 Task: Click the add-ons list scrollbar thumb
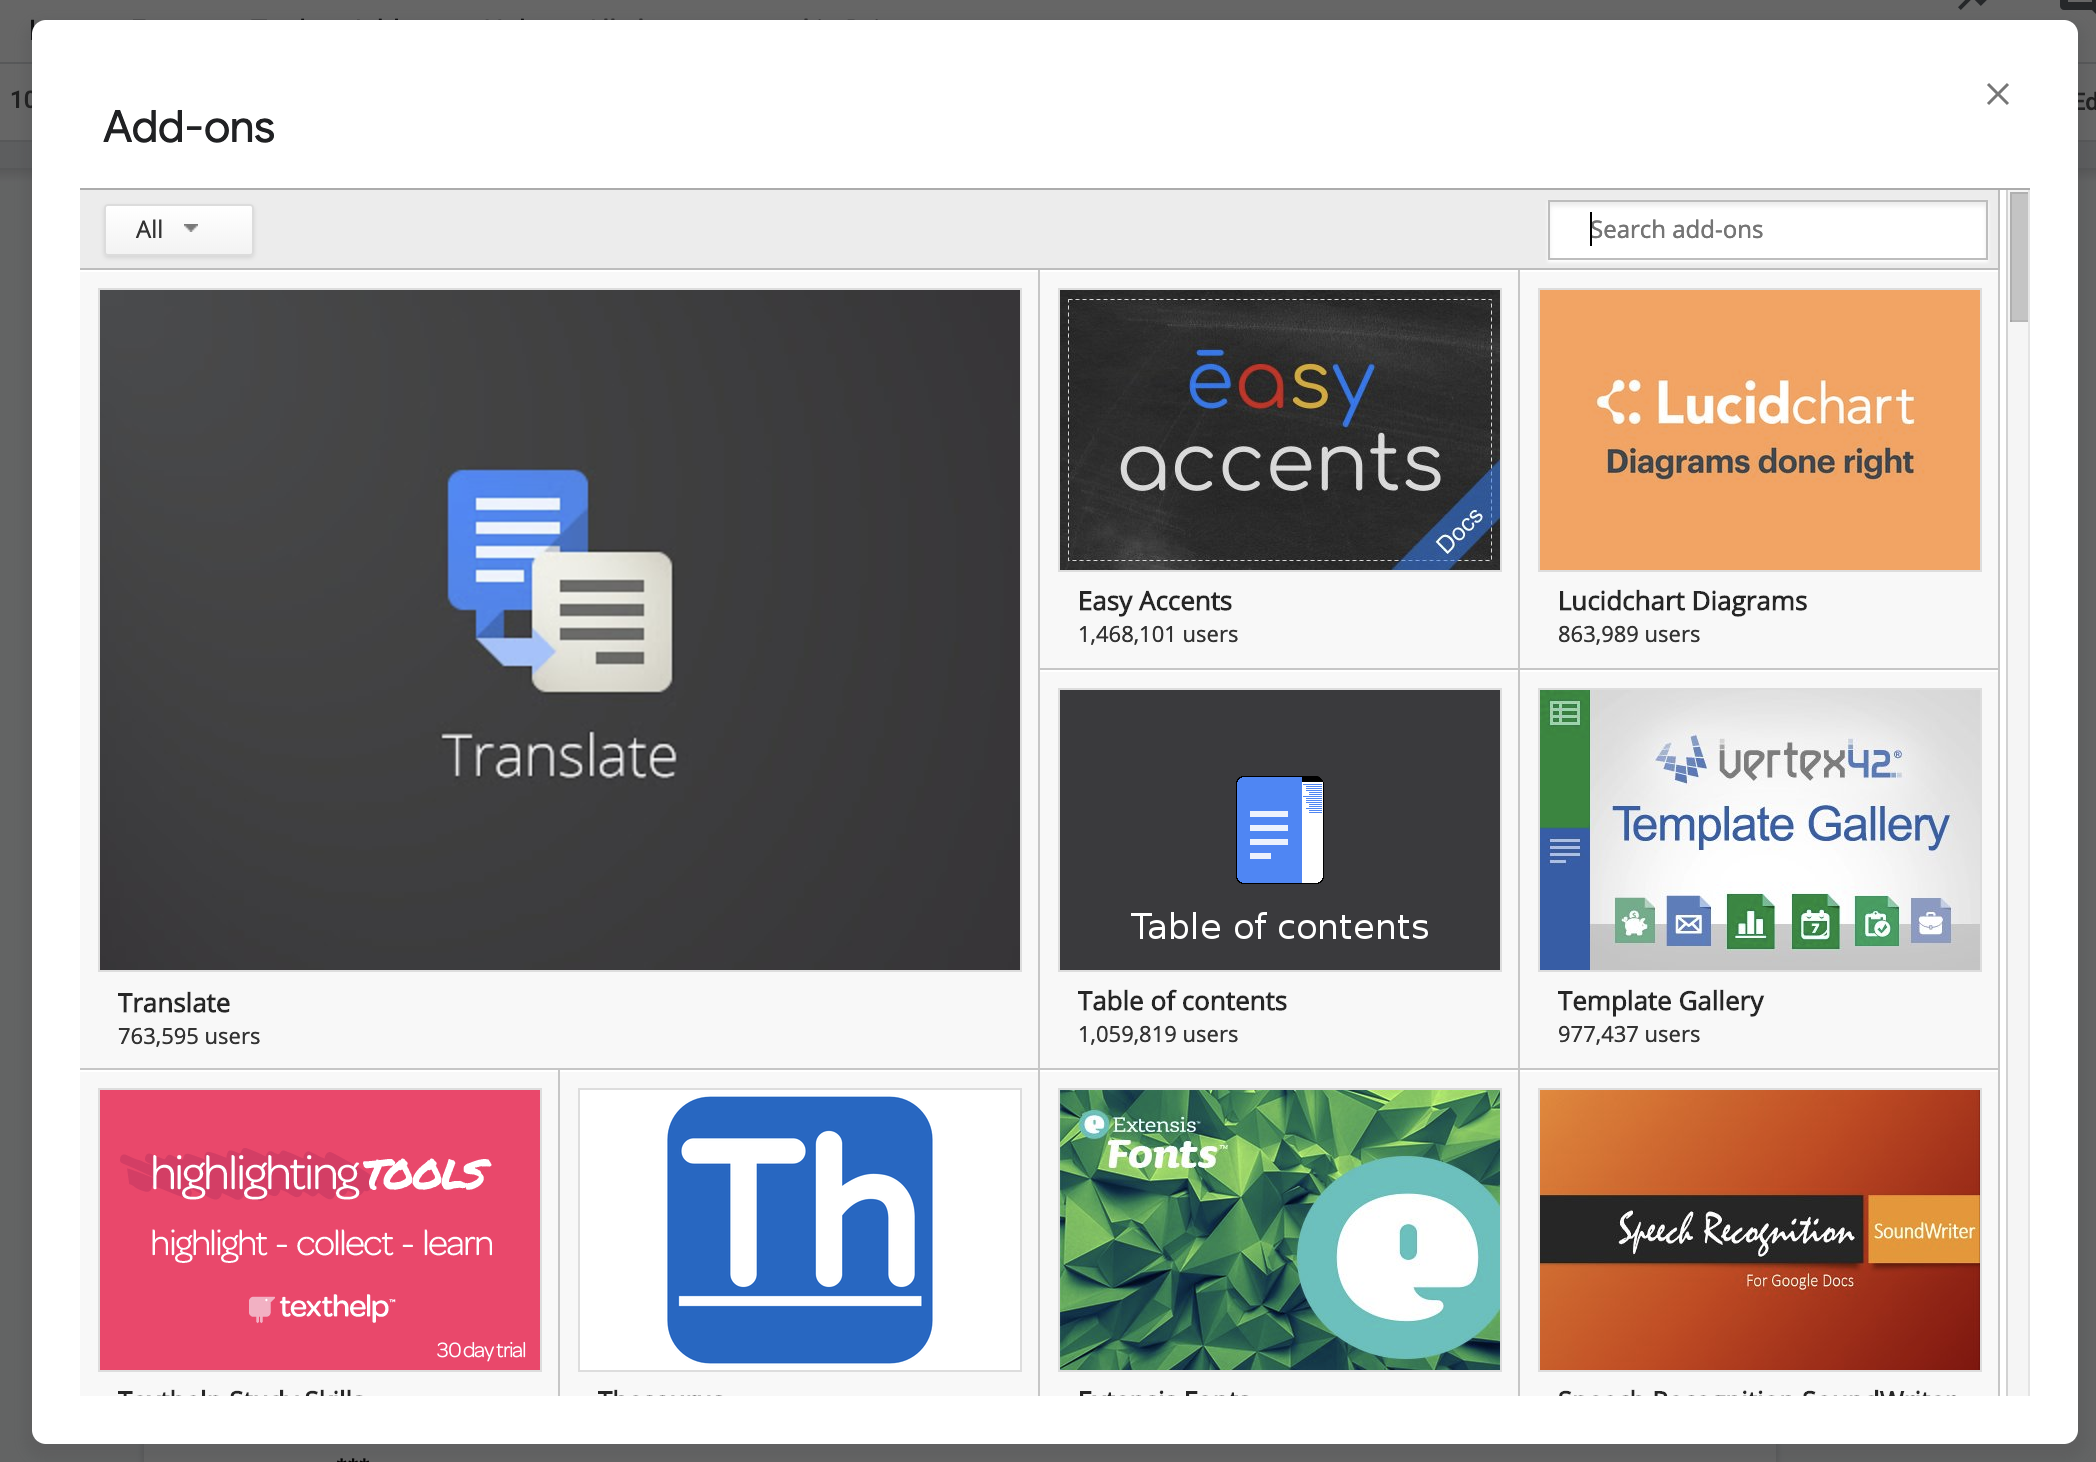tap(2019, 257)
